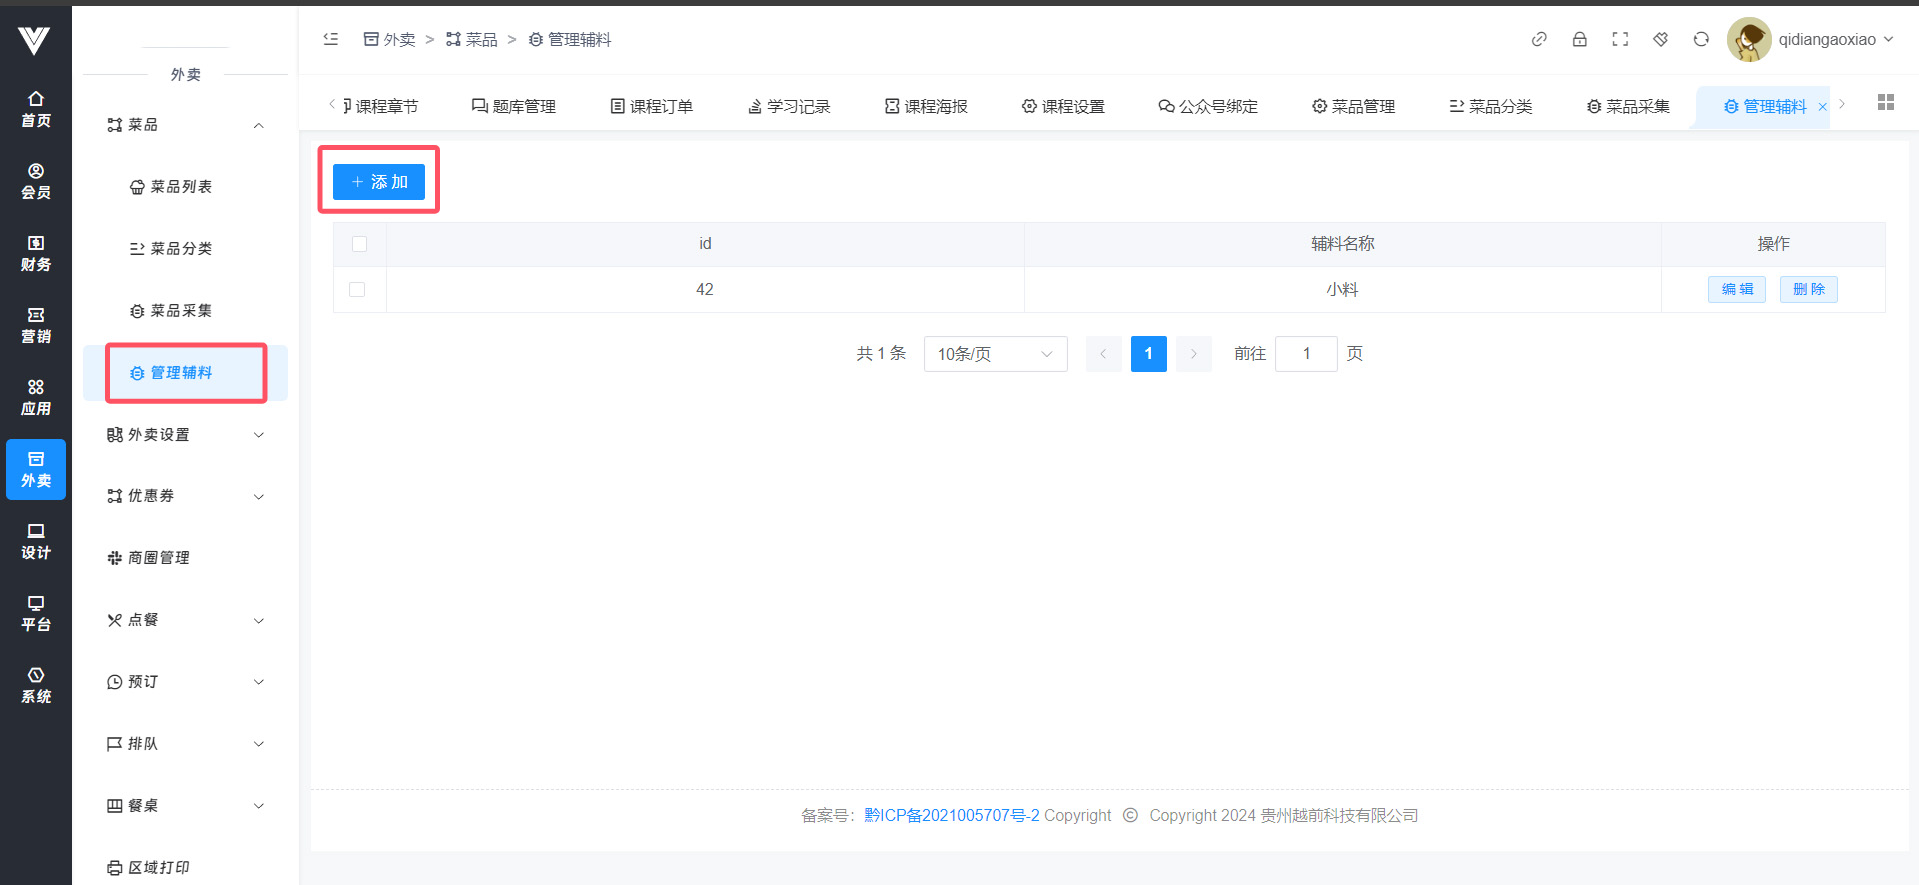Expand the 外卖设置 submenu
This screenshot has height=885, width=1919.
tap(186, 435)
